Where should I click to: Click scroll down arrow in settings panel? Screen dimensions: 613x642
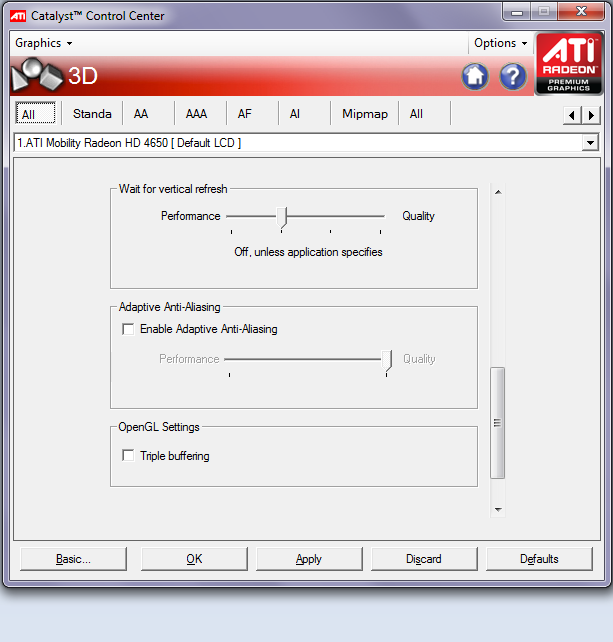(x=497, y=510)
